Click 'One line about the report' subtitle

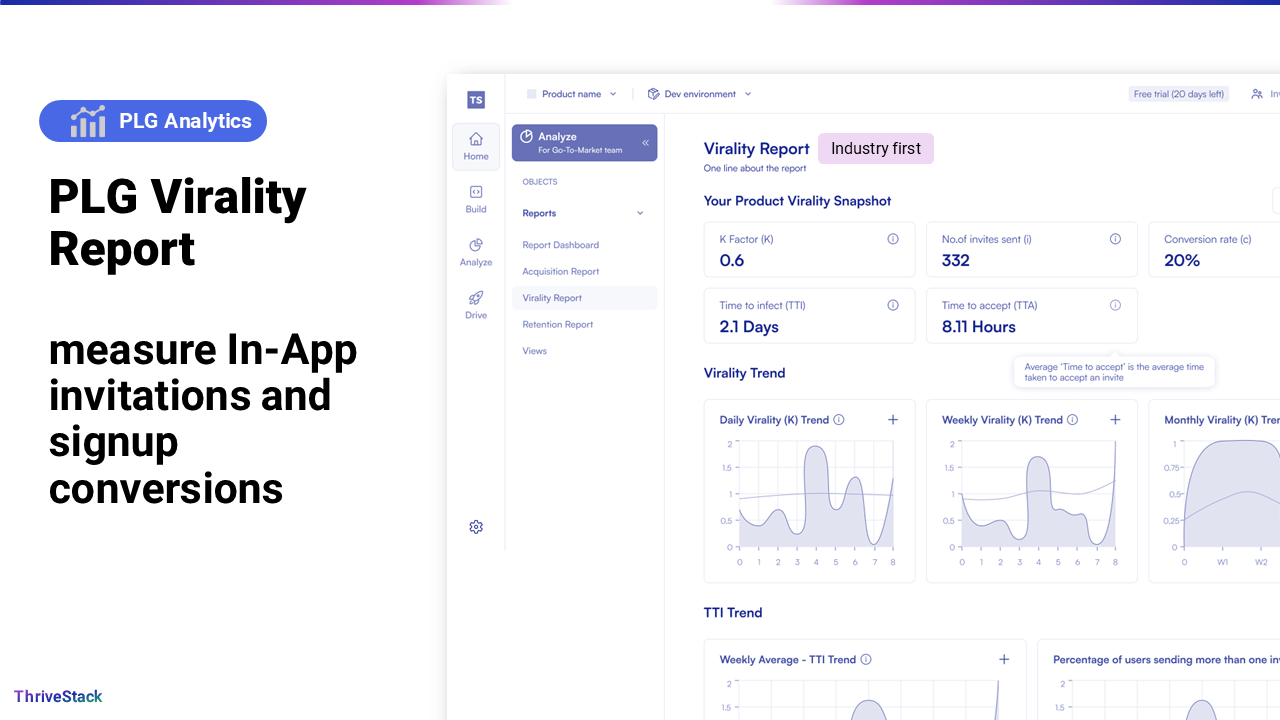coord(755,168)
